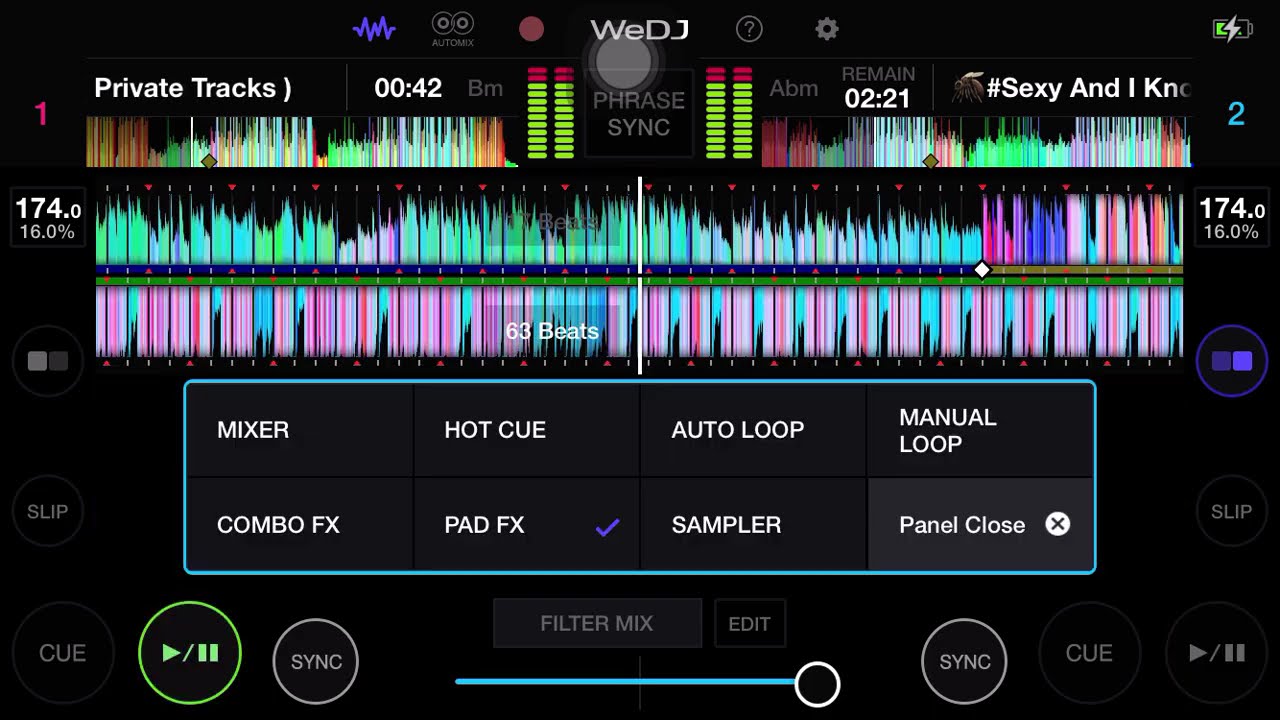Viewport: 1280px width, 720px height.
Task: Toggle deck 1 elapsed time 00:42
Action: coord(408,88)
